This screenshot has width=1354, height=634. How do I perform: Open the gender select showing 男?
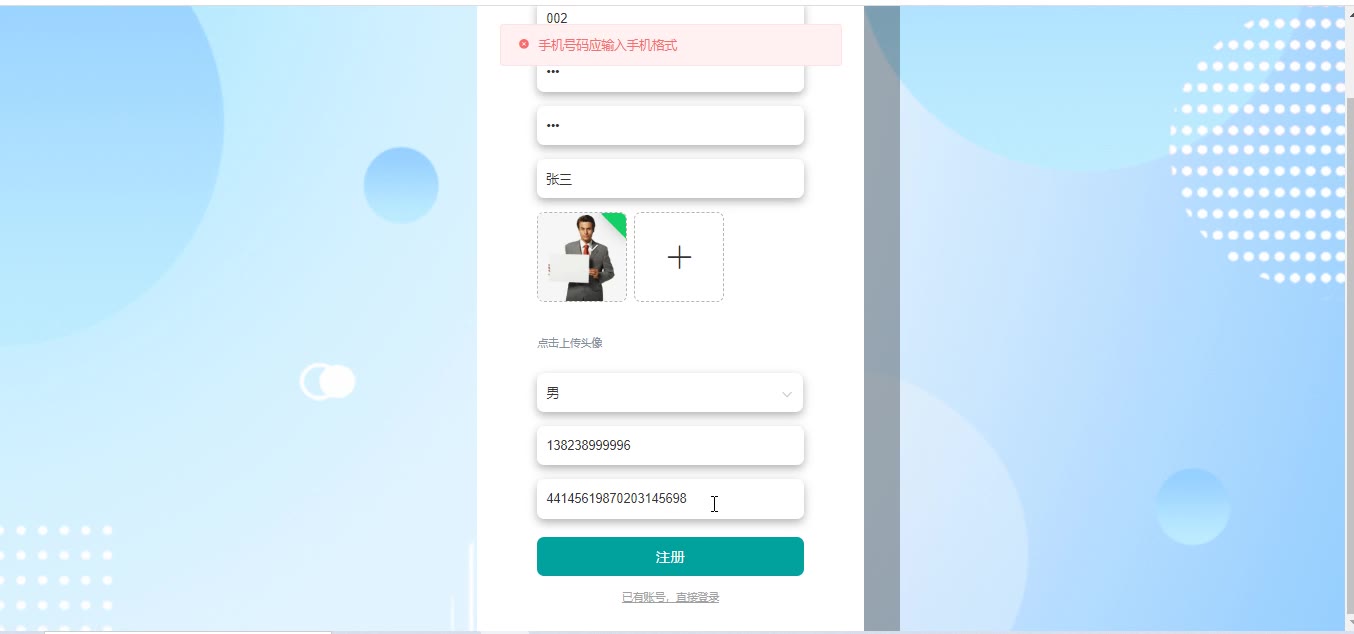(670, 393)
